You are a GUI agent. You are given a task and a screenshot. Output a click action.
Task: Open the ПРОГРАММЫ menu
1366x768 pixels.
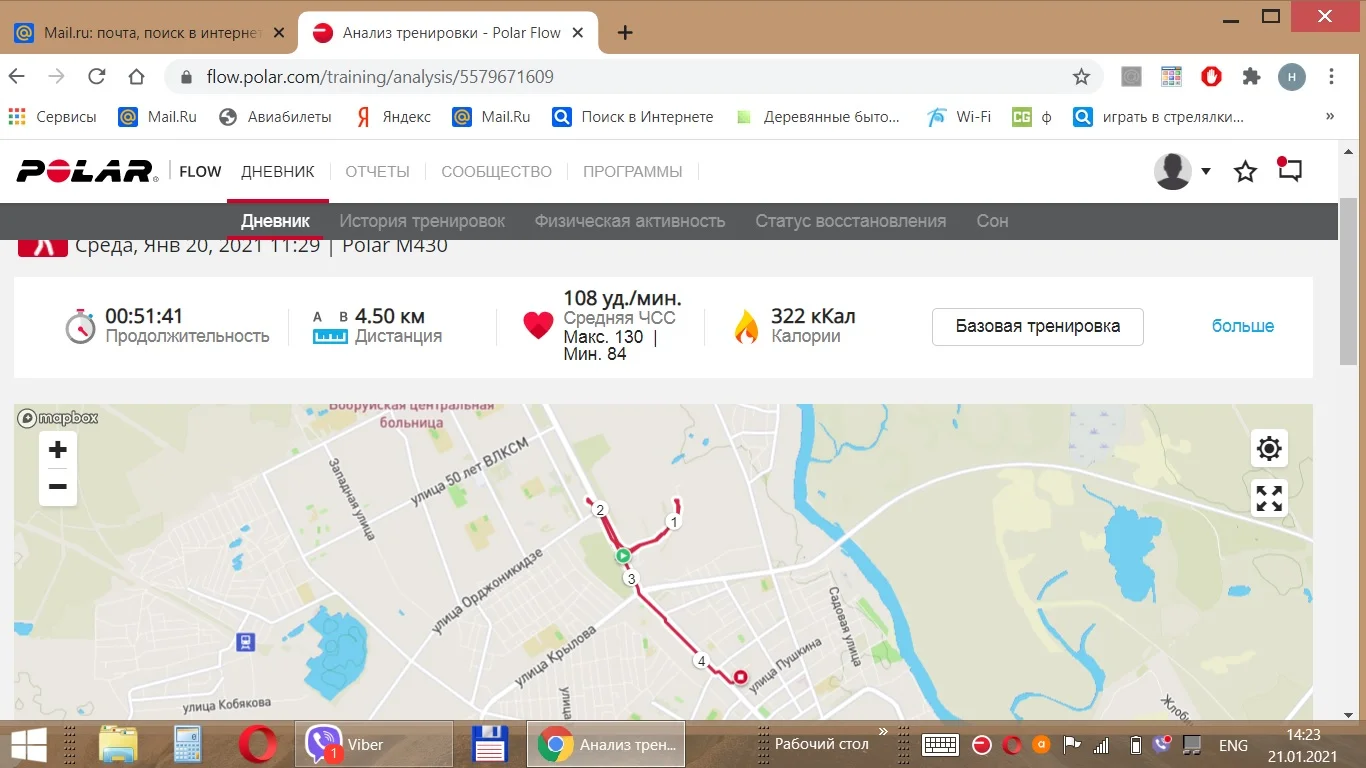point(633,172)
